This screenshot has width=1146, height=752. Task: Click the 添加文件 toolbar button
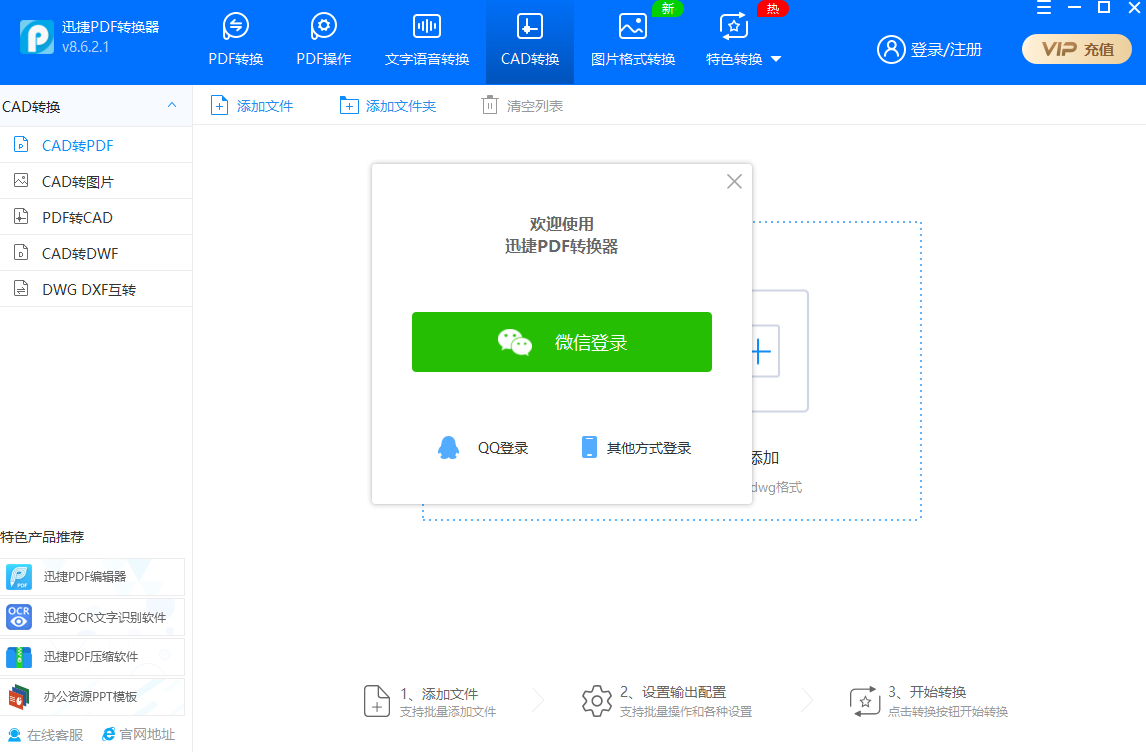pyautogui.click(x=251, y=106)
